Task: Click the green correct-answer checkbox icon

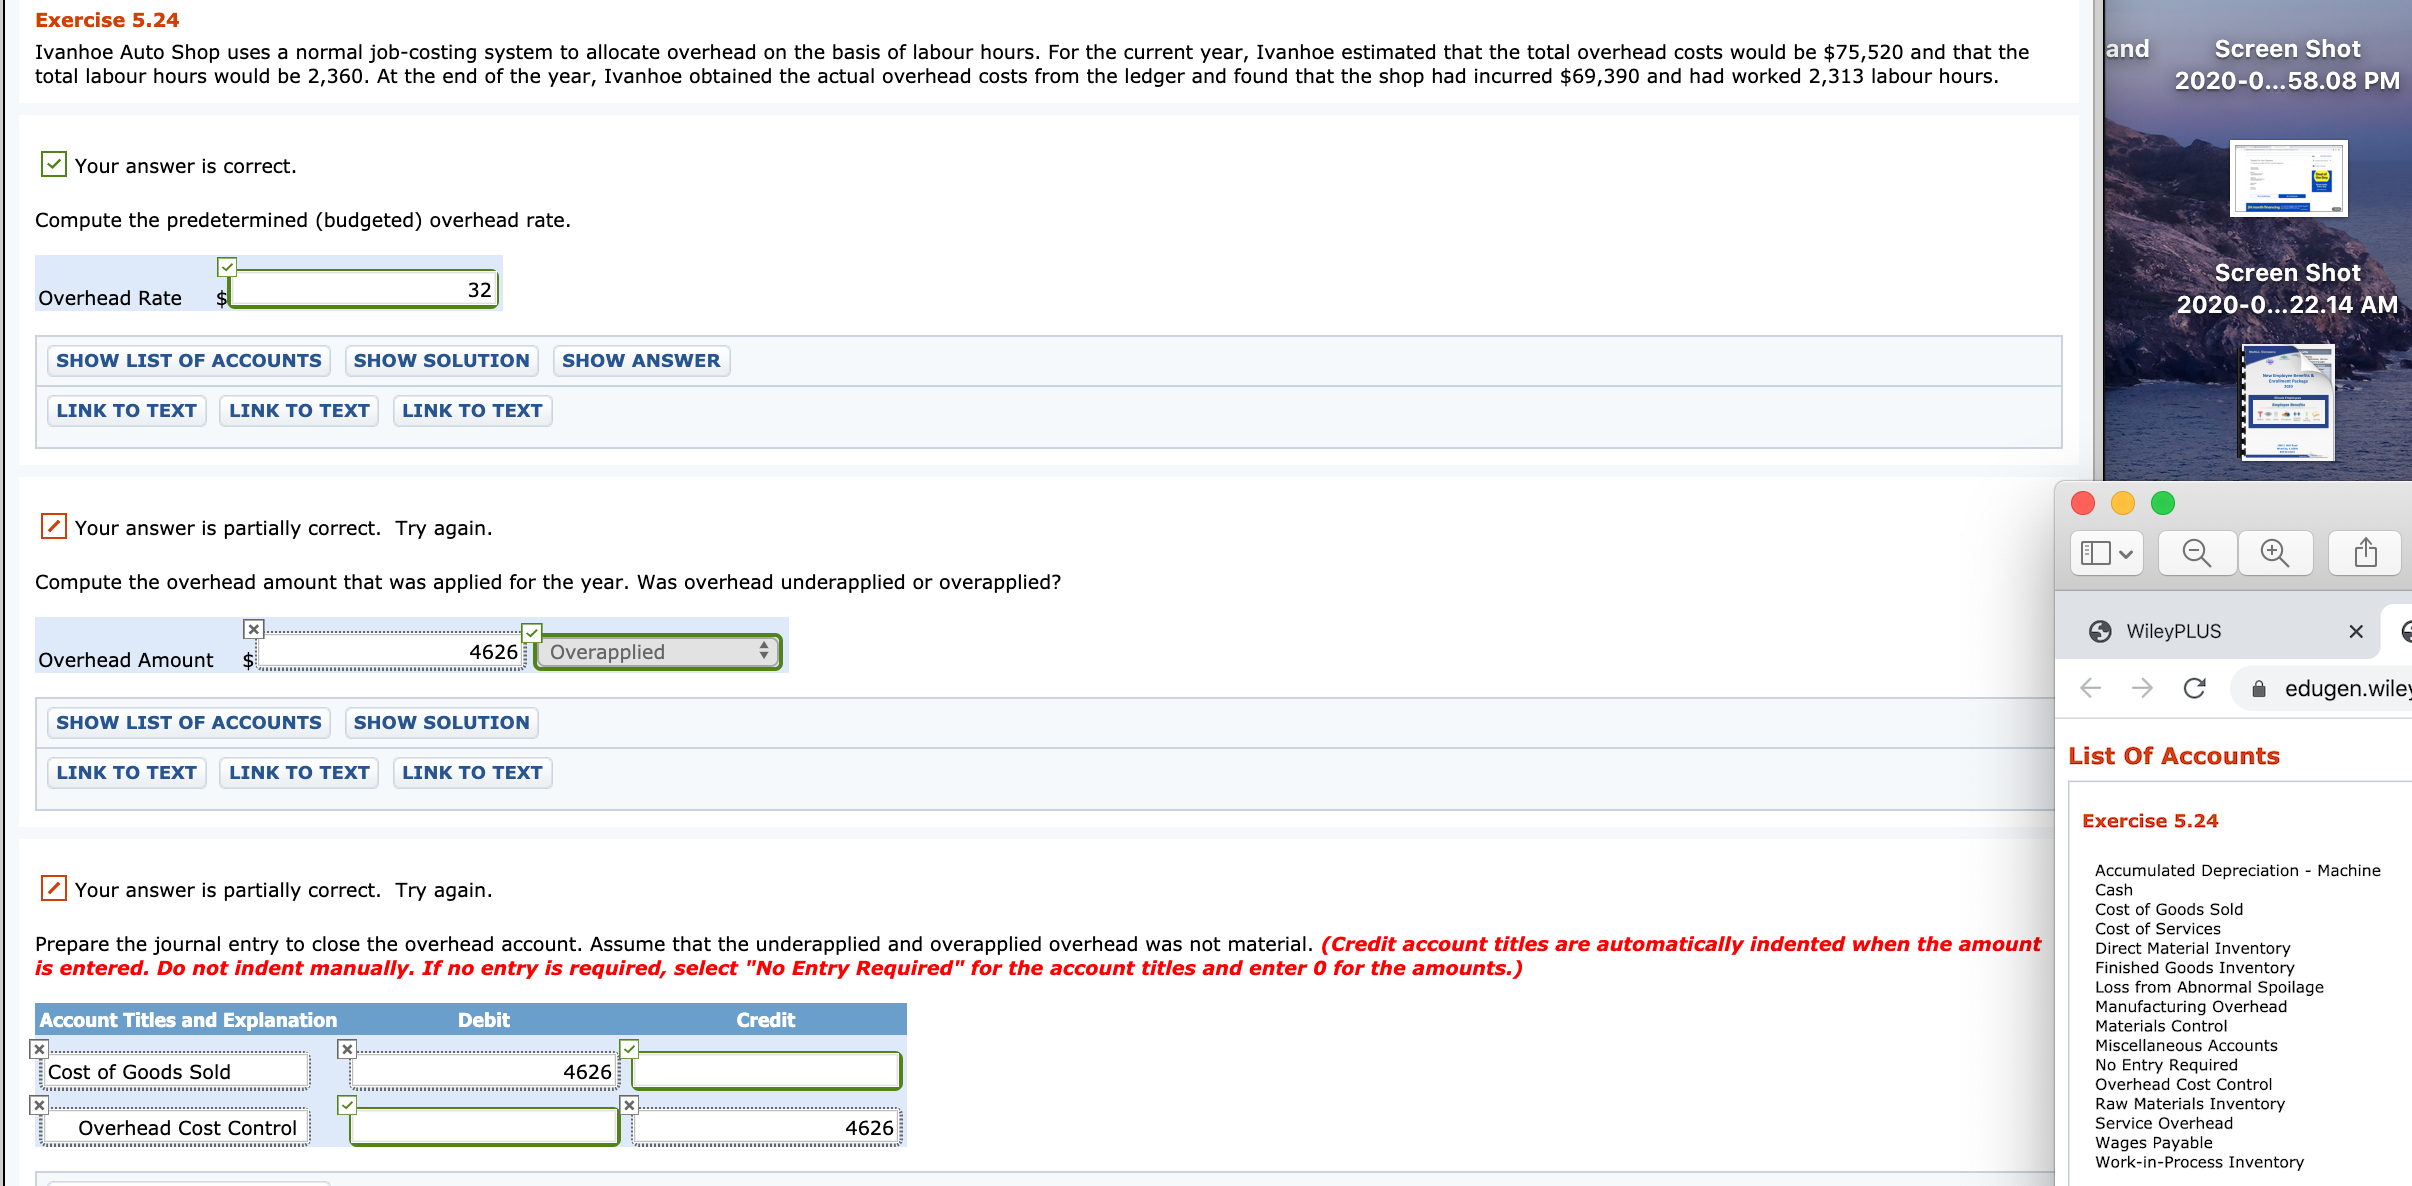Action: [x=54, y=164]
